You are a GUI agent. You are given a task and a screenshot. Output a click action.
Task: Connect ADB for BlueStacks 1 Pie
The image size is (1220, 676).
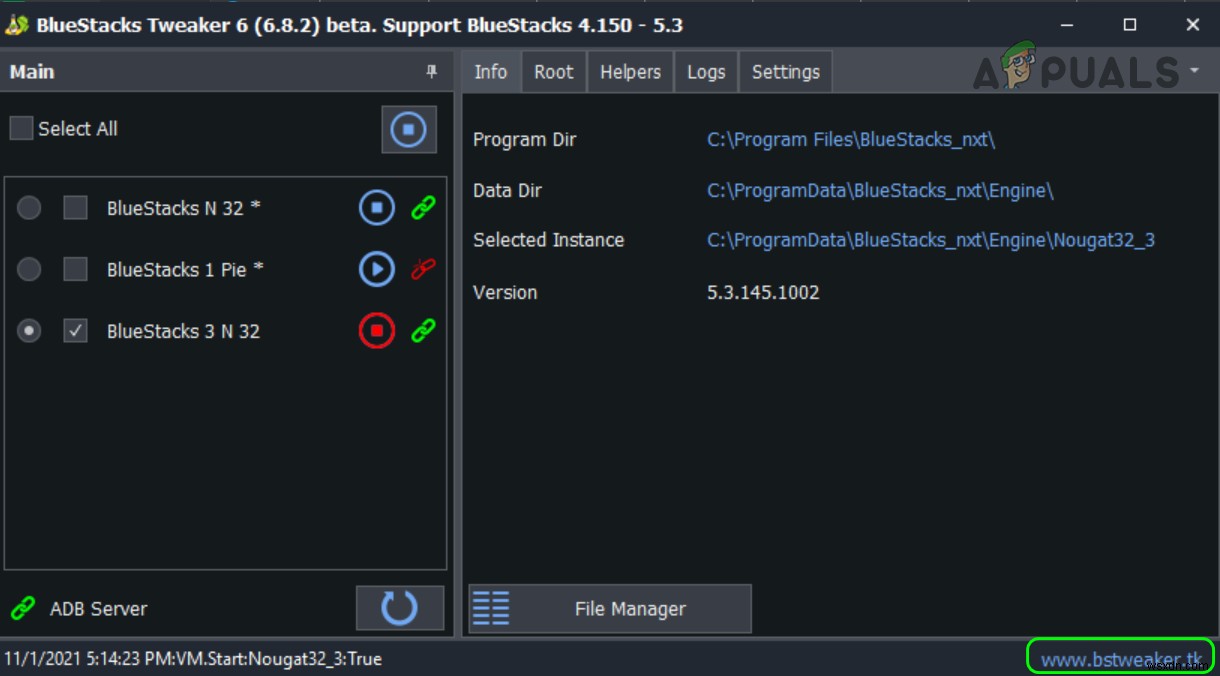click(x=420, y=269)
